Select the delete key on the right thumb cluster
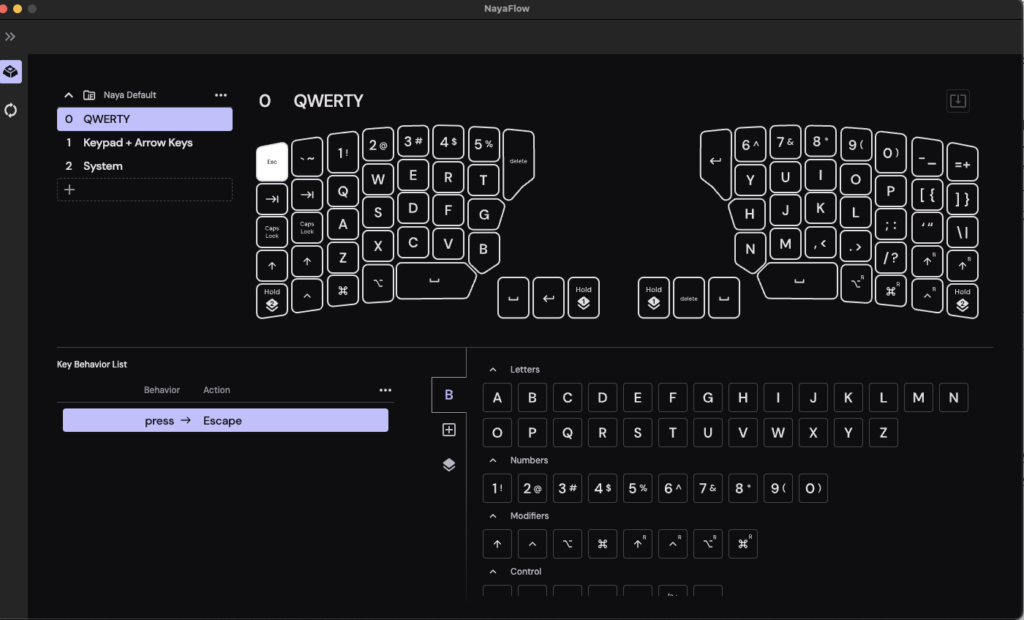The image size is (1024, 620). 689,298
